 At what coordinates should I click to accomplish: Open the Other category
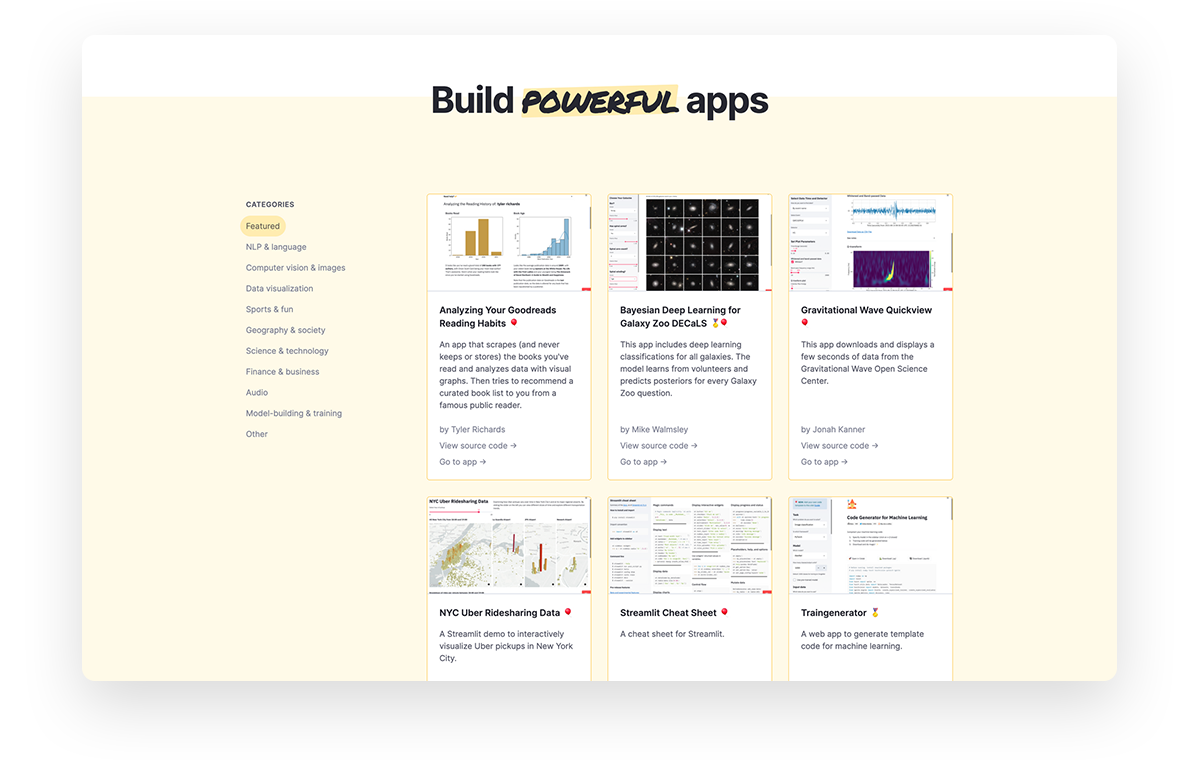(257, 434)
